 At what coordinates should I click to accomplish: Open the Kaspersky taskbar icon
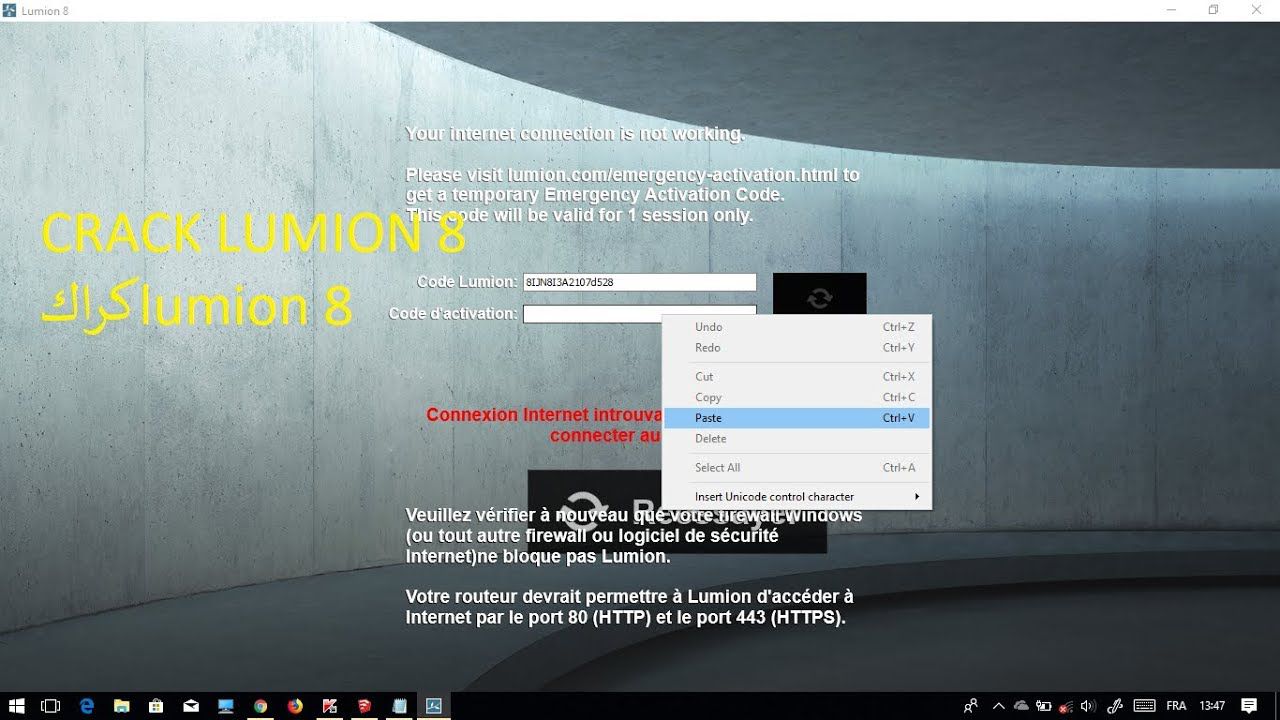329,706
